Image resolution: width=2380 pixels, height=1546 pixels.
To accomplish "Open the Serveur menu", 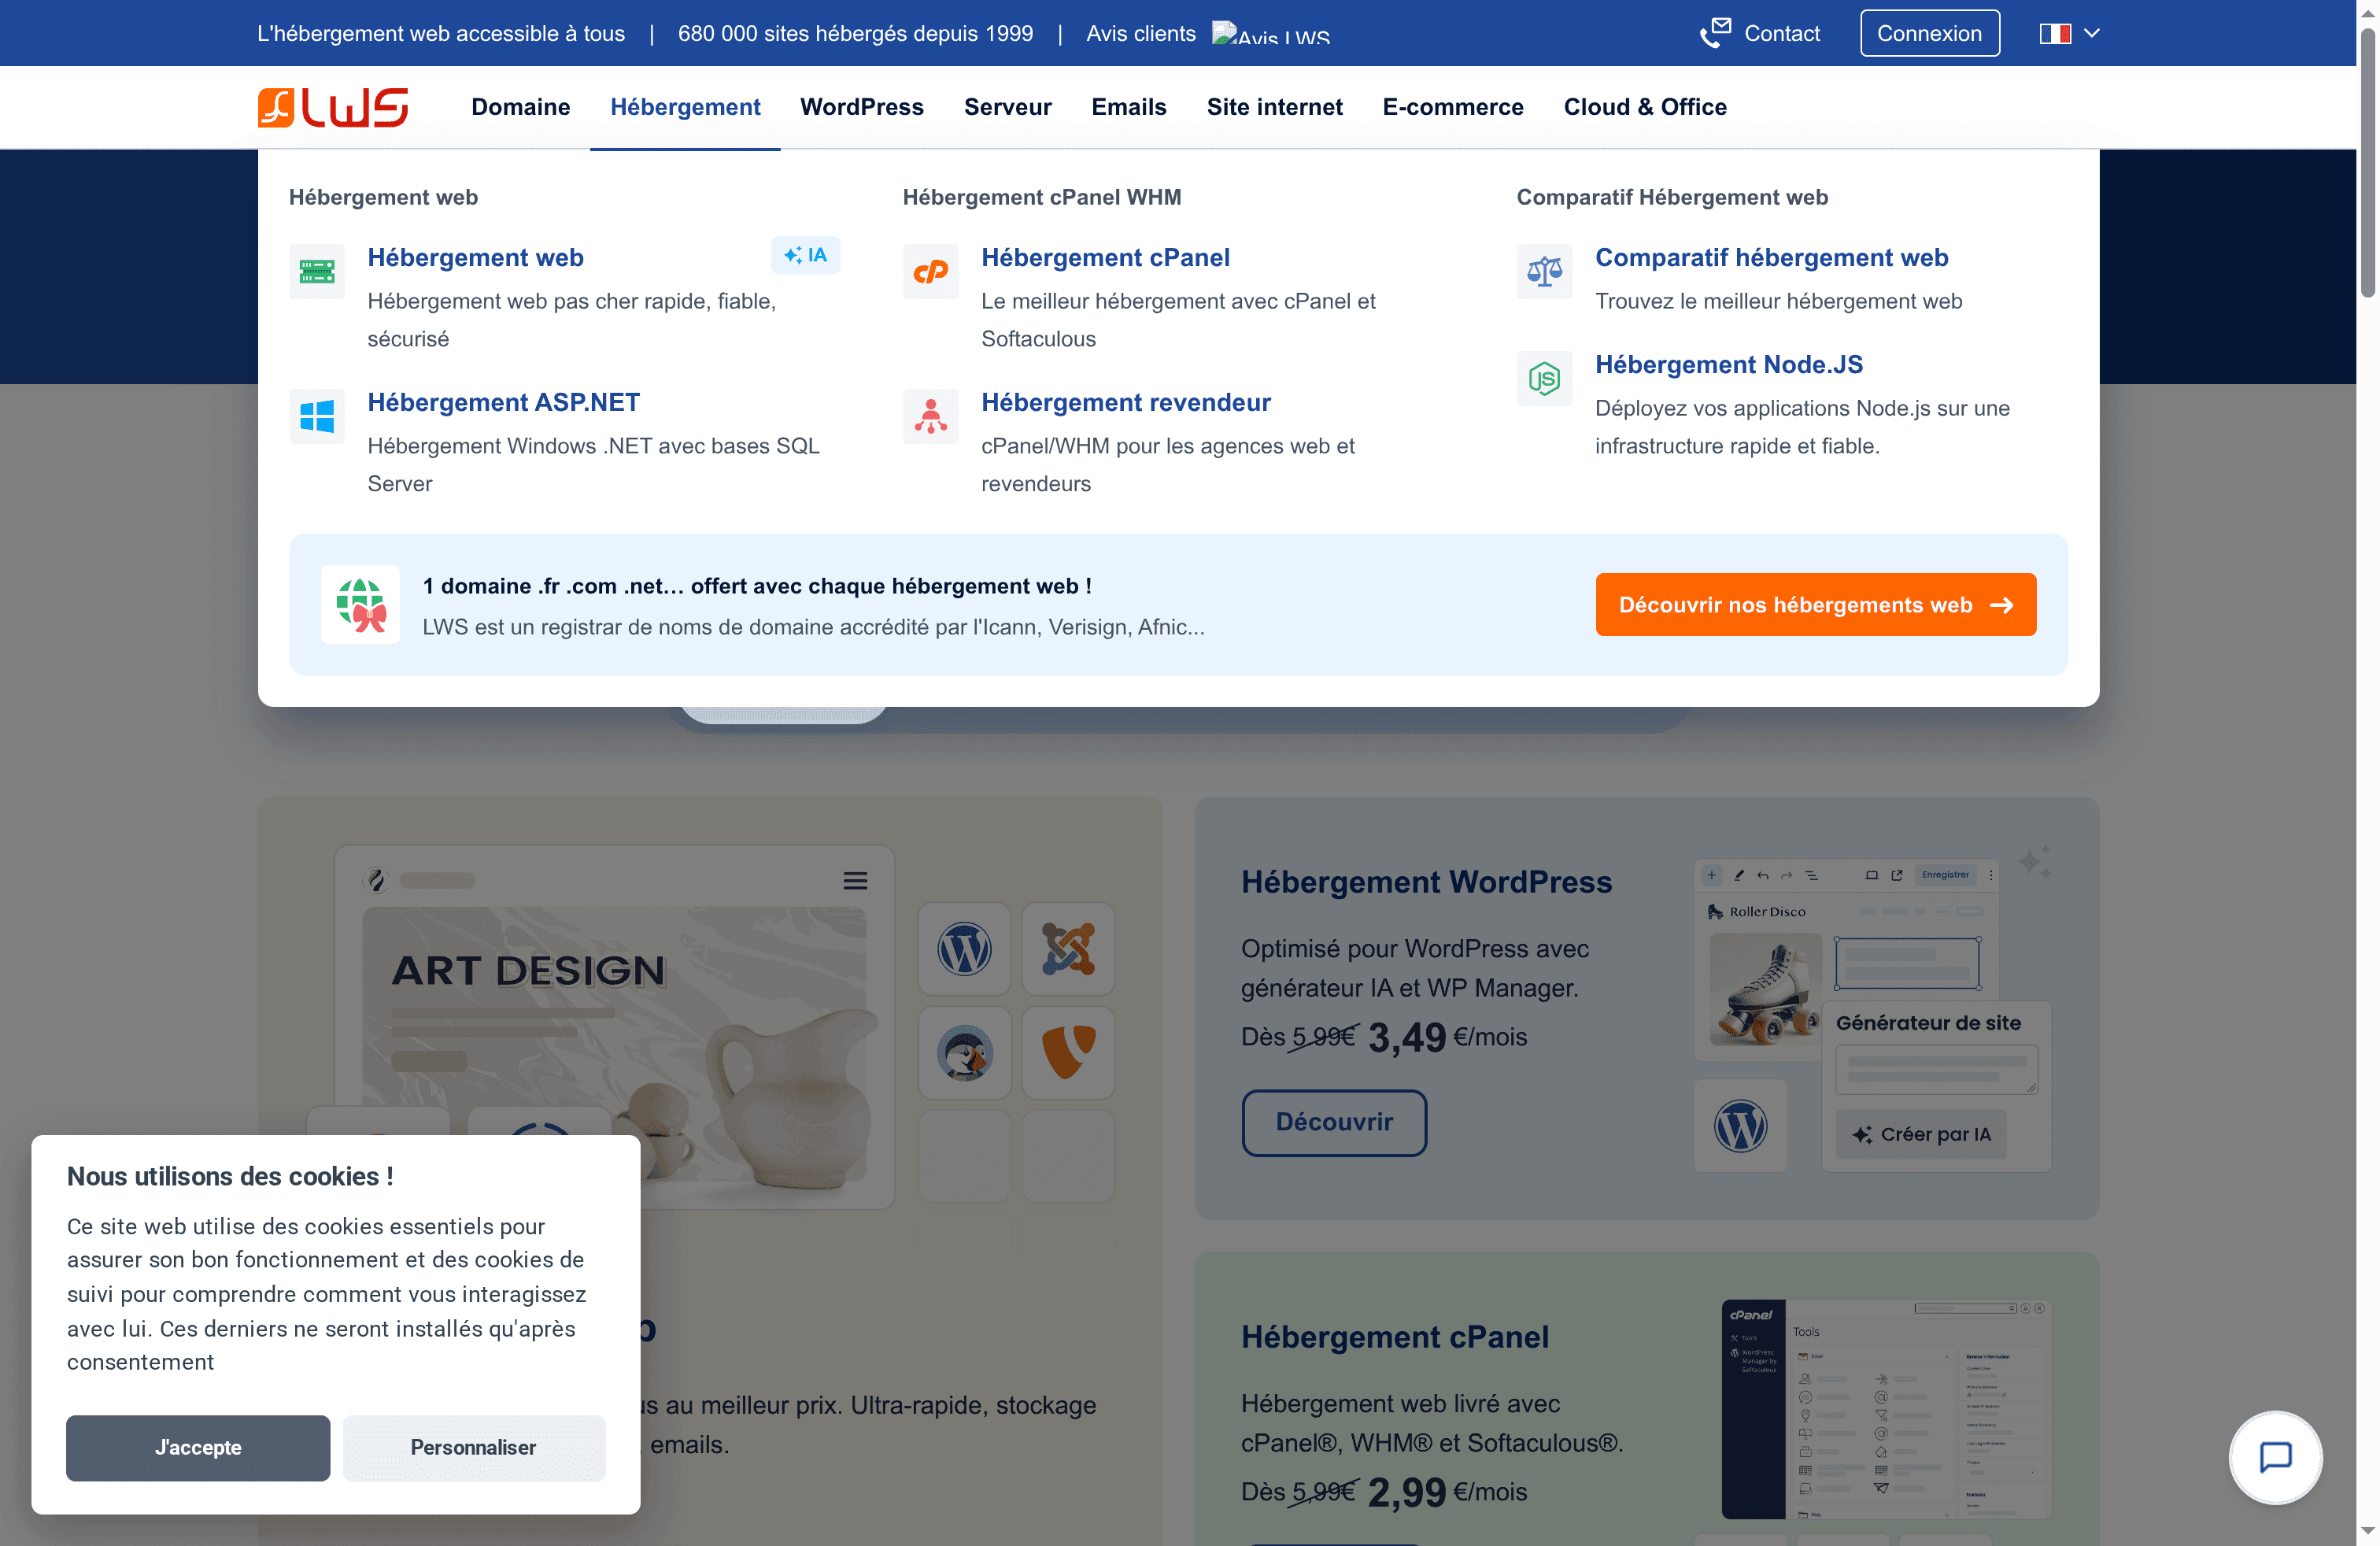I will click(x=1008, y=107).
